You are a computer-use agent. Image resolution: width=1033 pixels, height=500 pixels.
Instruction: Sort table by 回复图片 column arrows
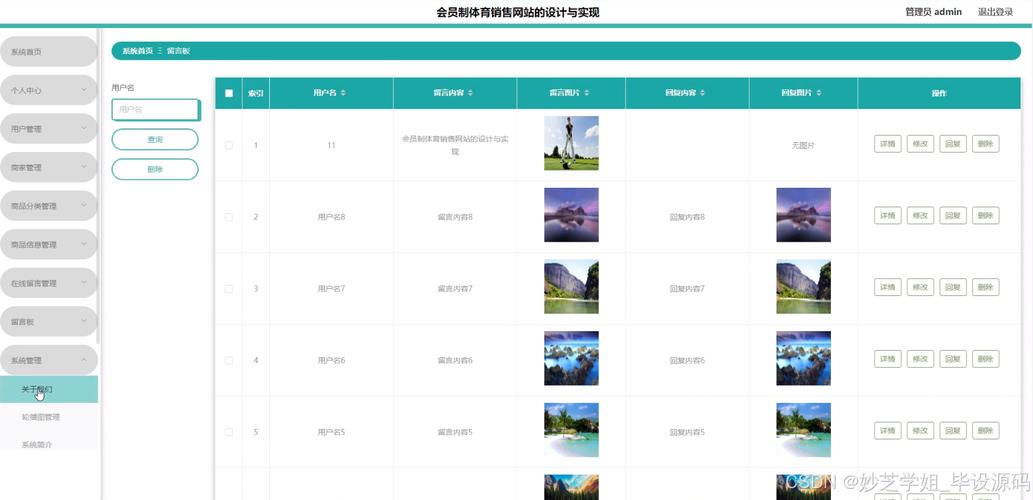818,94
